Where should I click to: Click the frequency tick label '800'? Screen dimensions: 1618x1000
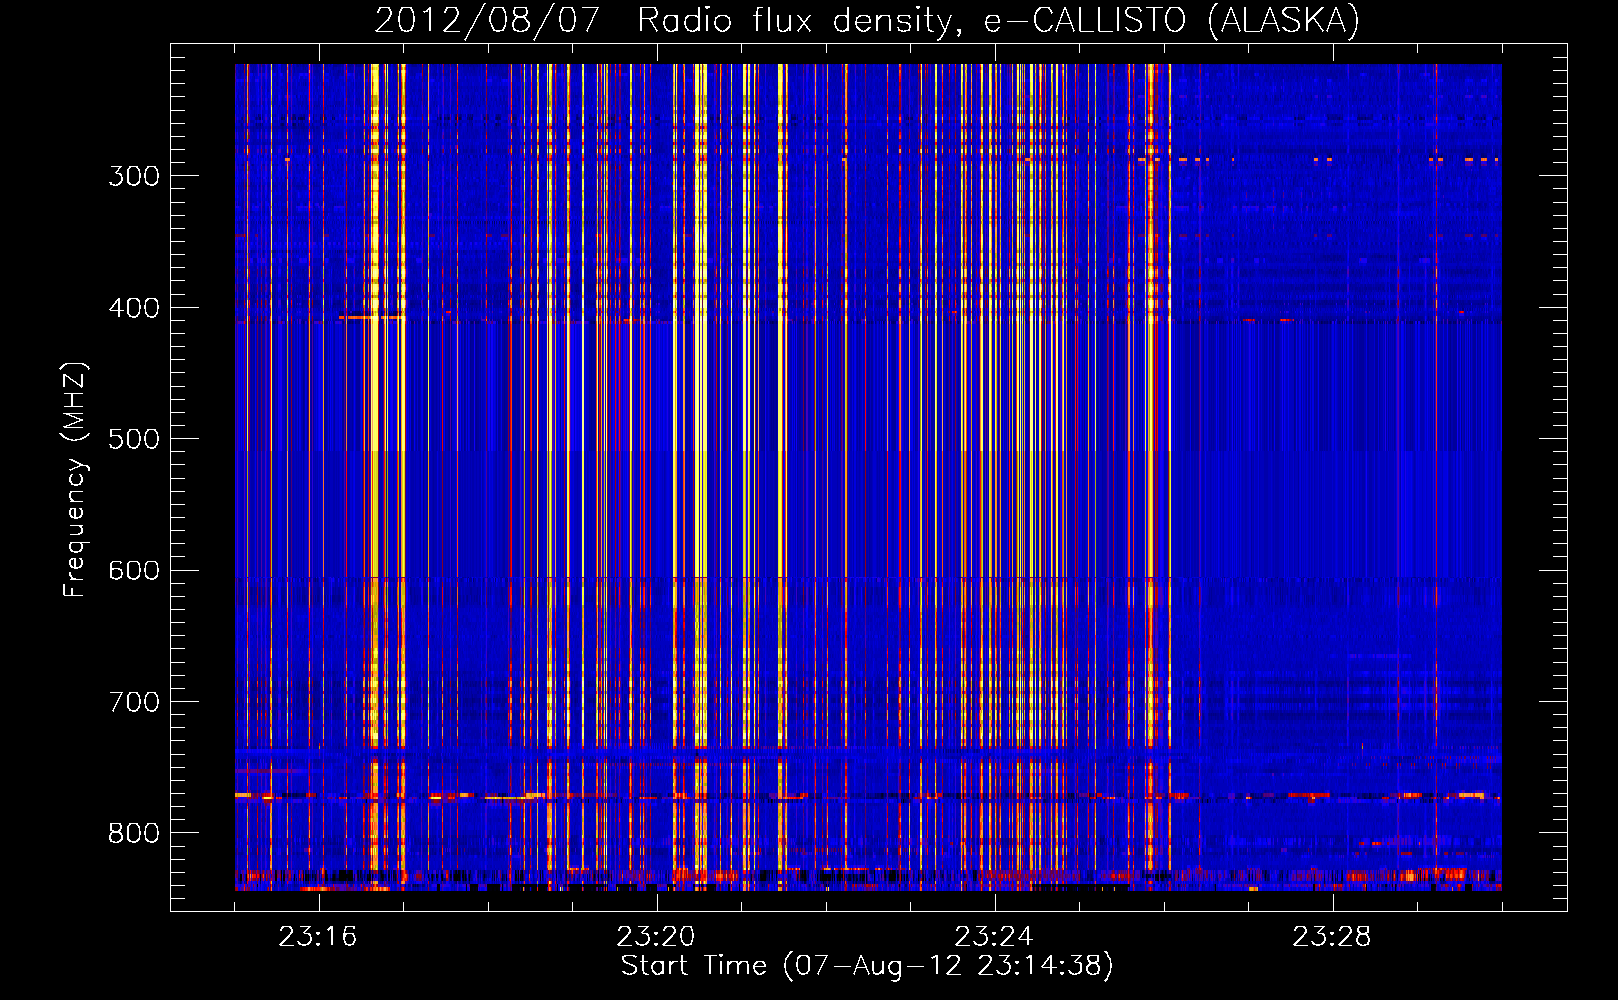click(134, 834)
